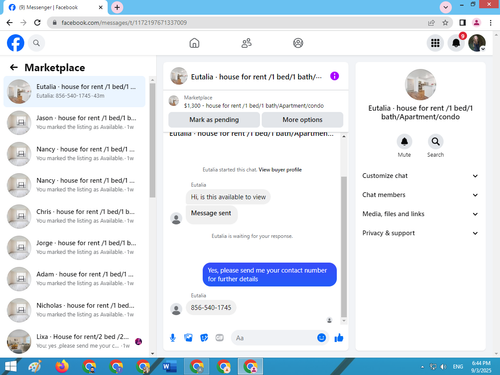Open Firefox from the taskbar
Viewport: 500px width, 375px height.
pos(62,367)
